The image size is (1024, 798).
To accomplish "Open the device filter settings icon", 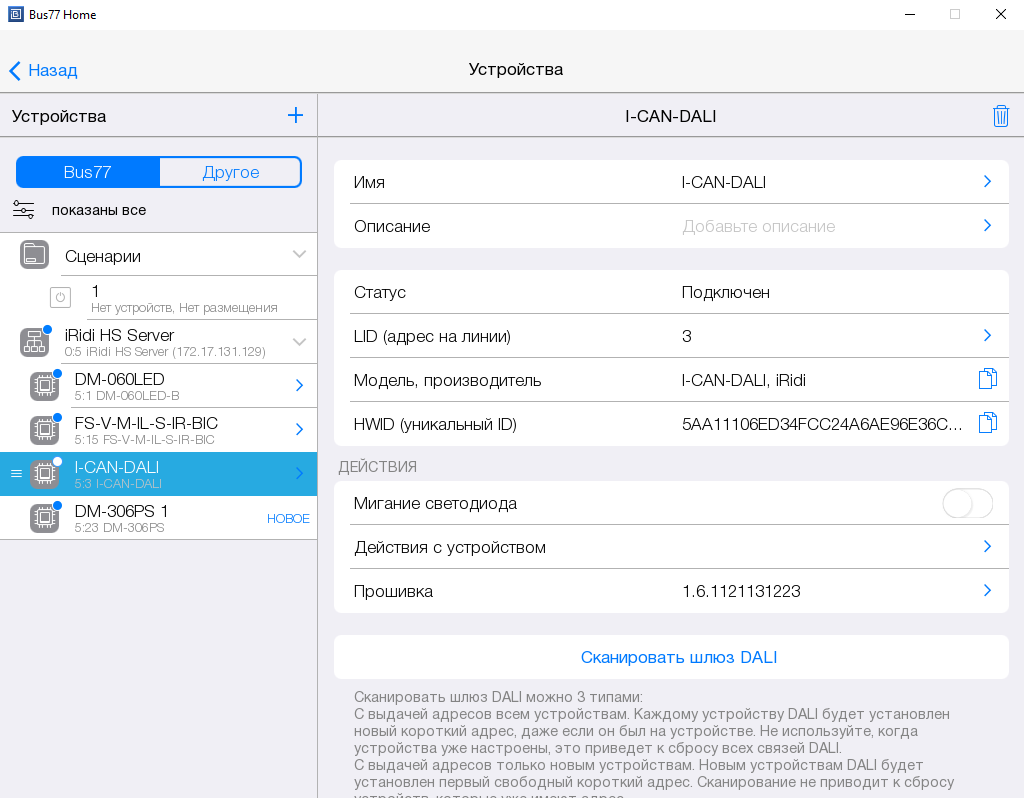I will 24,210.
